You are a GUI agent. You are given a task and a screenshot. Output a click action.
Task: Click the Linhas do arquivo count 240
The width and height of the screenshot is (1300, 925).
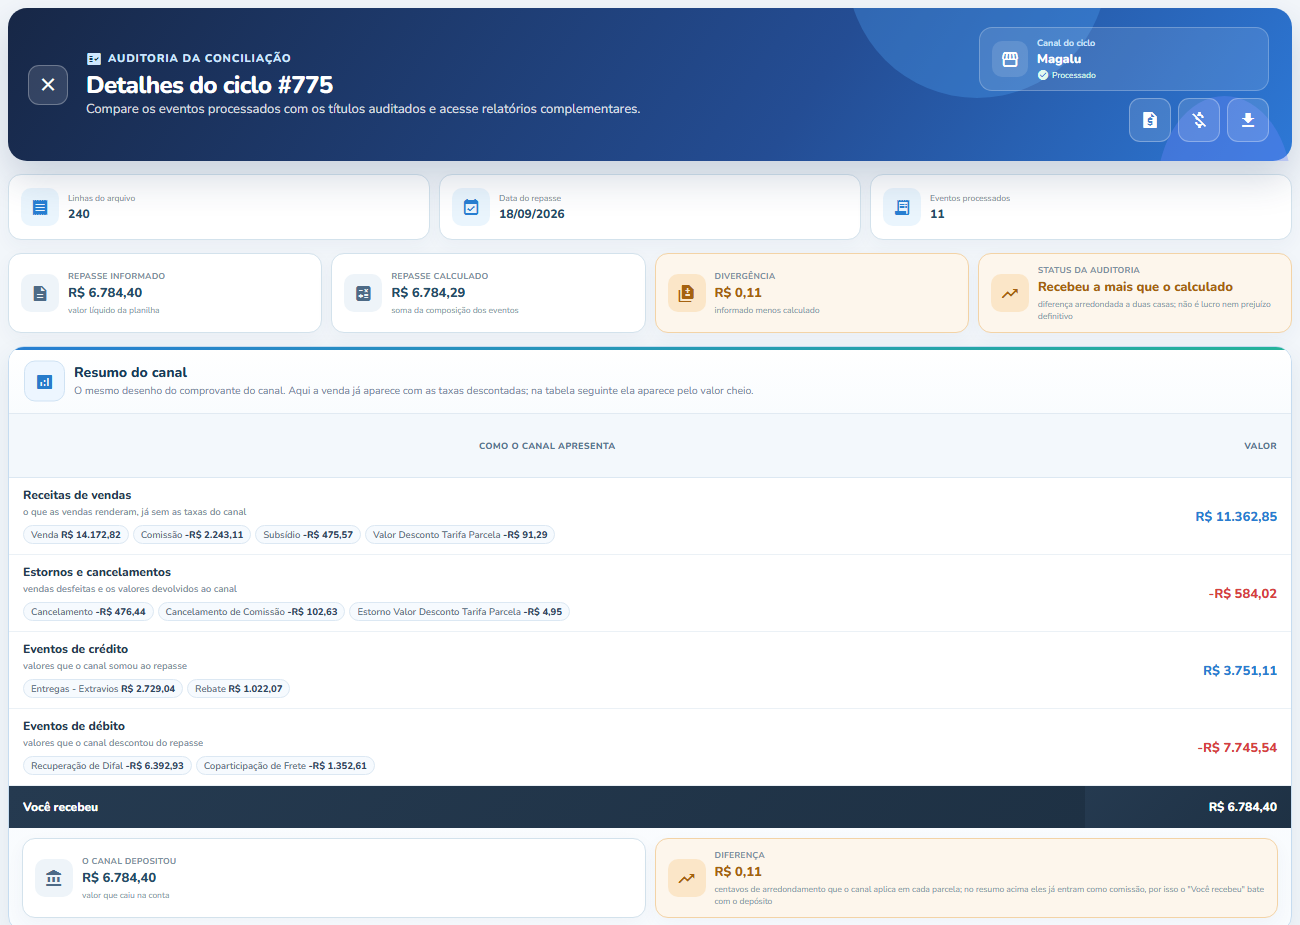click(x=79, y=214)
